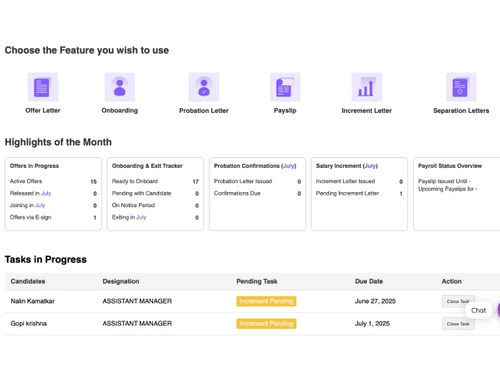
Task: Select candidate name Gopi krishna
Action: 28,324
